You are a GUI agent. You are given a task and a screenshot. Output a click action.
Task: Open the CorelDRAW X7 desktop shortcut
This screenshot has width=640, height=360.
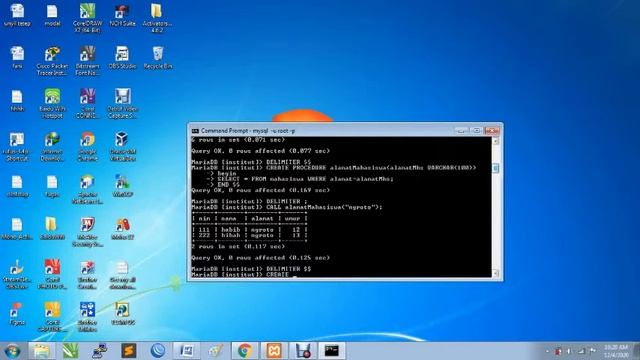[x=87, y=17]
